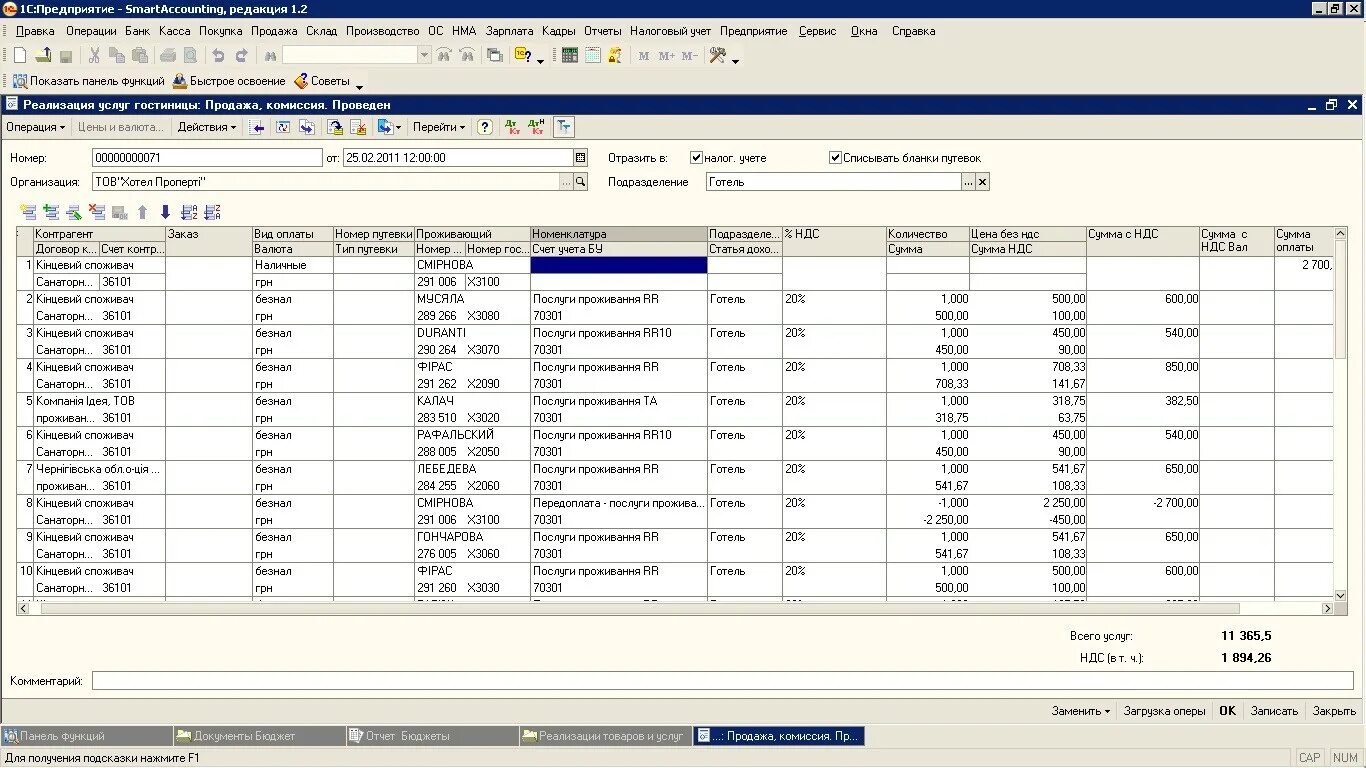Open the Действия dropdown menu
The width and height of the screenshot is (1366, 768).
click(207, 127)
